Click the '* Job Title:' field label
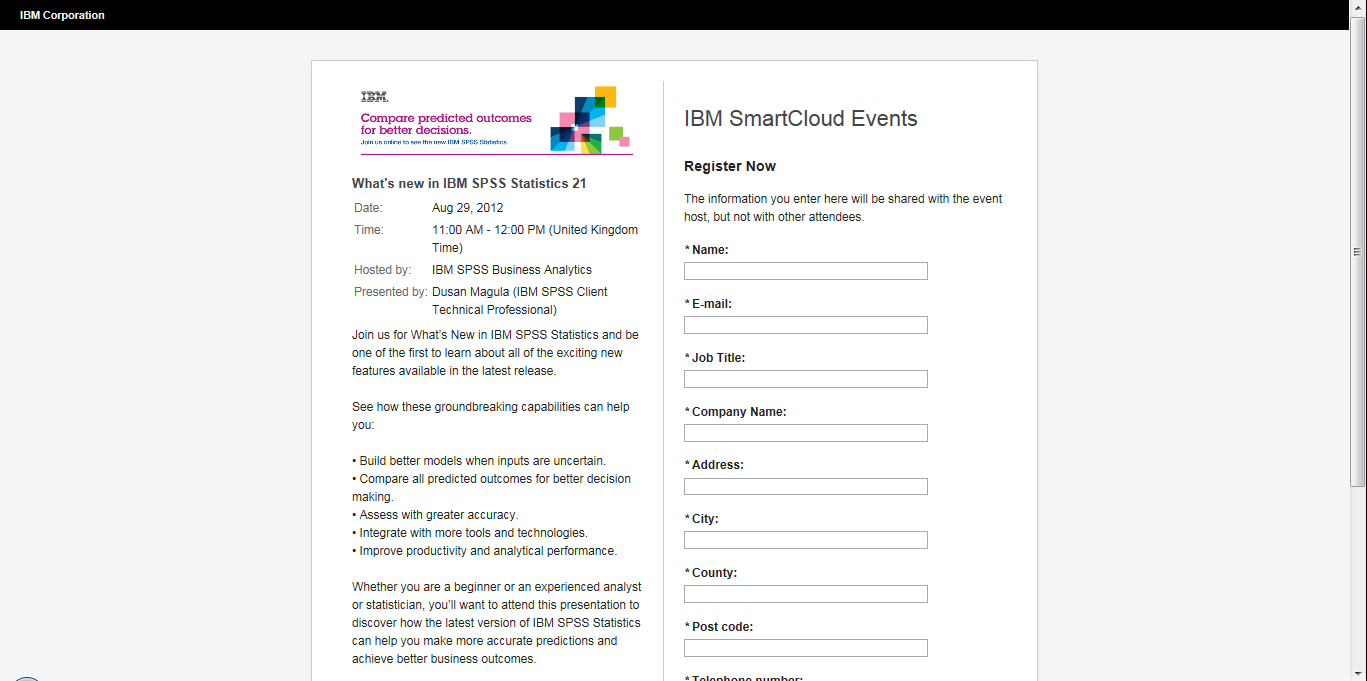Viewport: 1367px width, 681px height. pyautogui.click(x=715, y=358)
